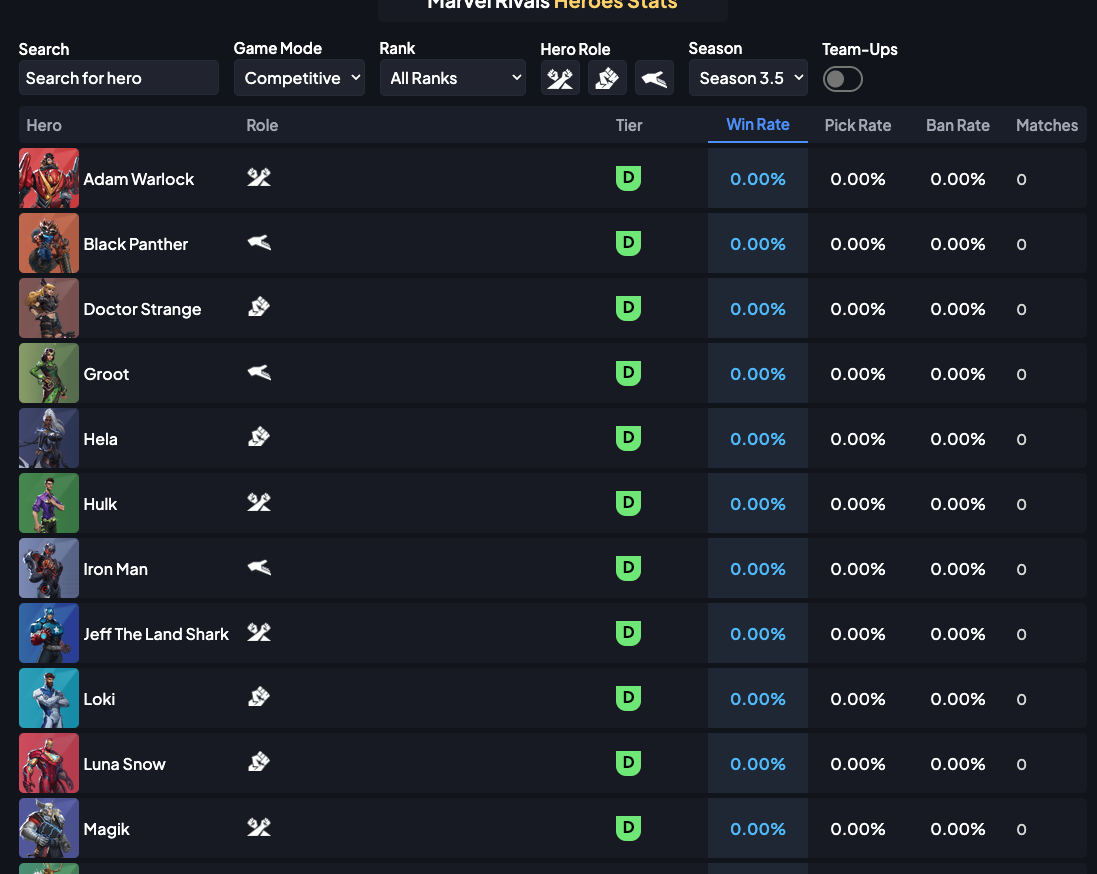
Task: Toggle the Team-Ups switch
Action: point(842,78)
